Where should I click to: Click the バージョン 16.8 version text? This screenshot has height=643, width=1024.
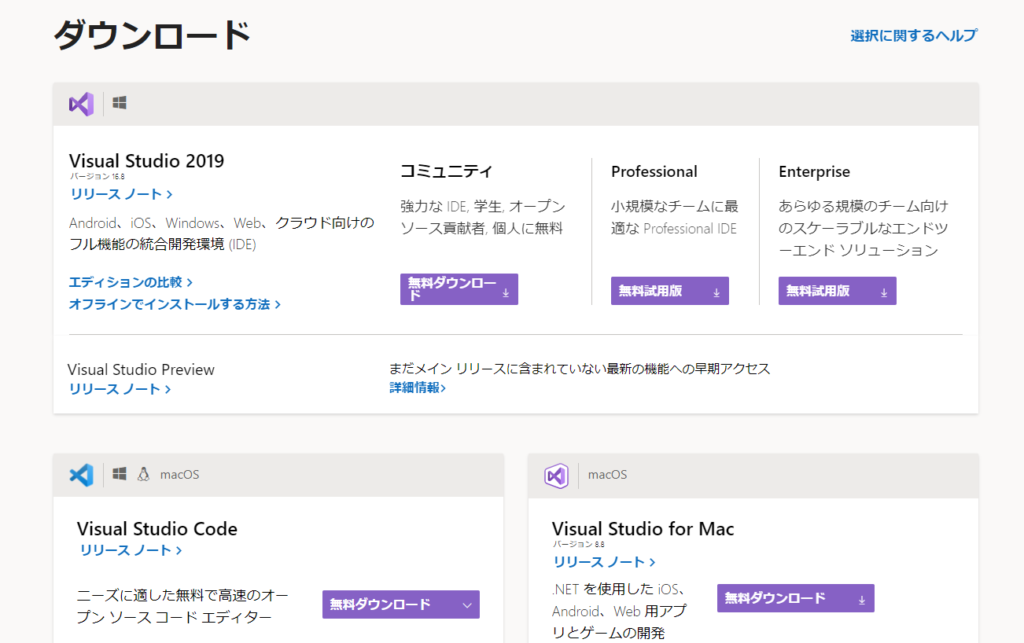click(x=97, y=176)
